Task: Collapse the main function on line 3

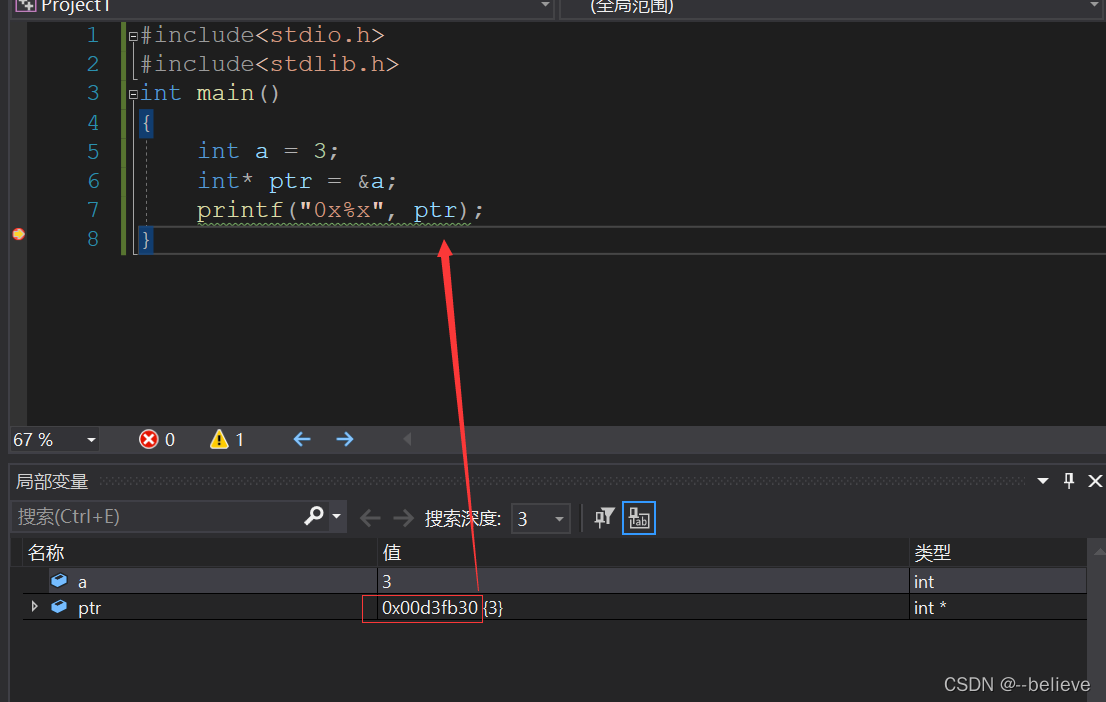Action: pyautogui.click(x=133, y=94)
